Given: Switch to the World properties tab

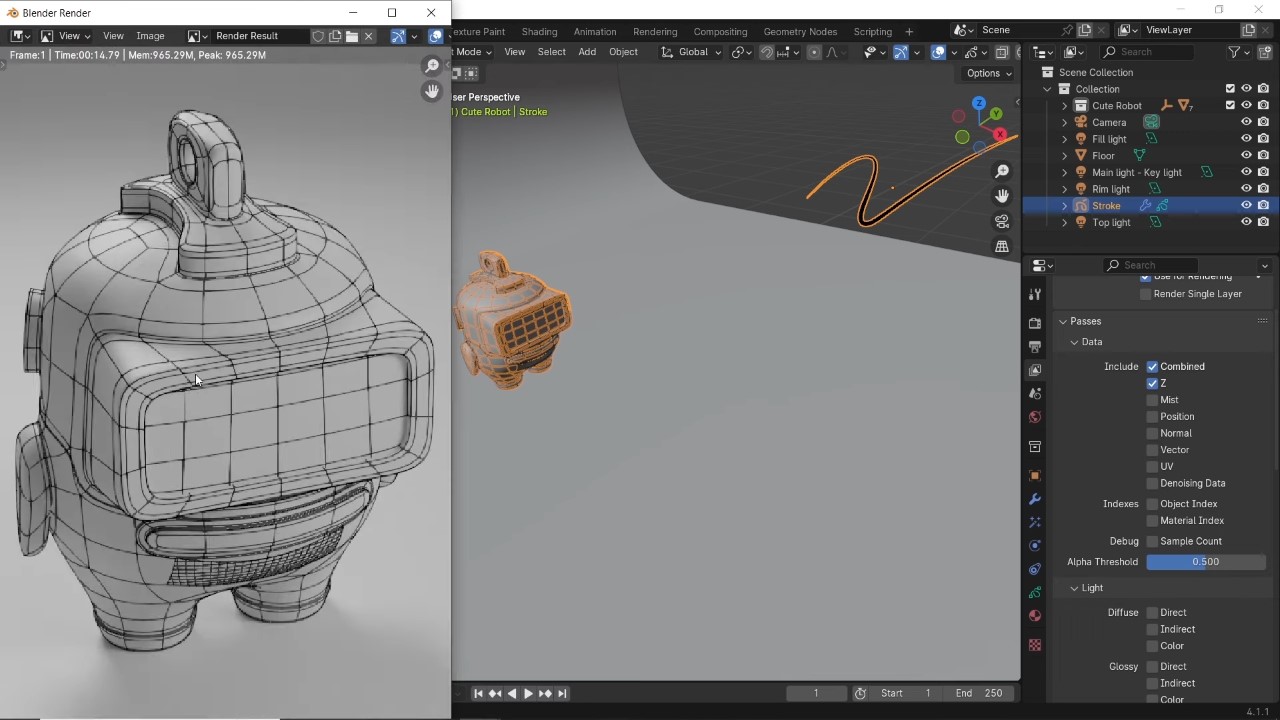Looking at the screenshot, I should (1034, 417).
